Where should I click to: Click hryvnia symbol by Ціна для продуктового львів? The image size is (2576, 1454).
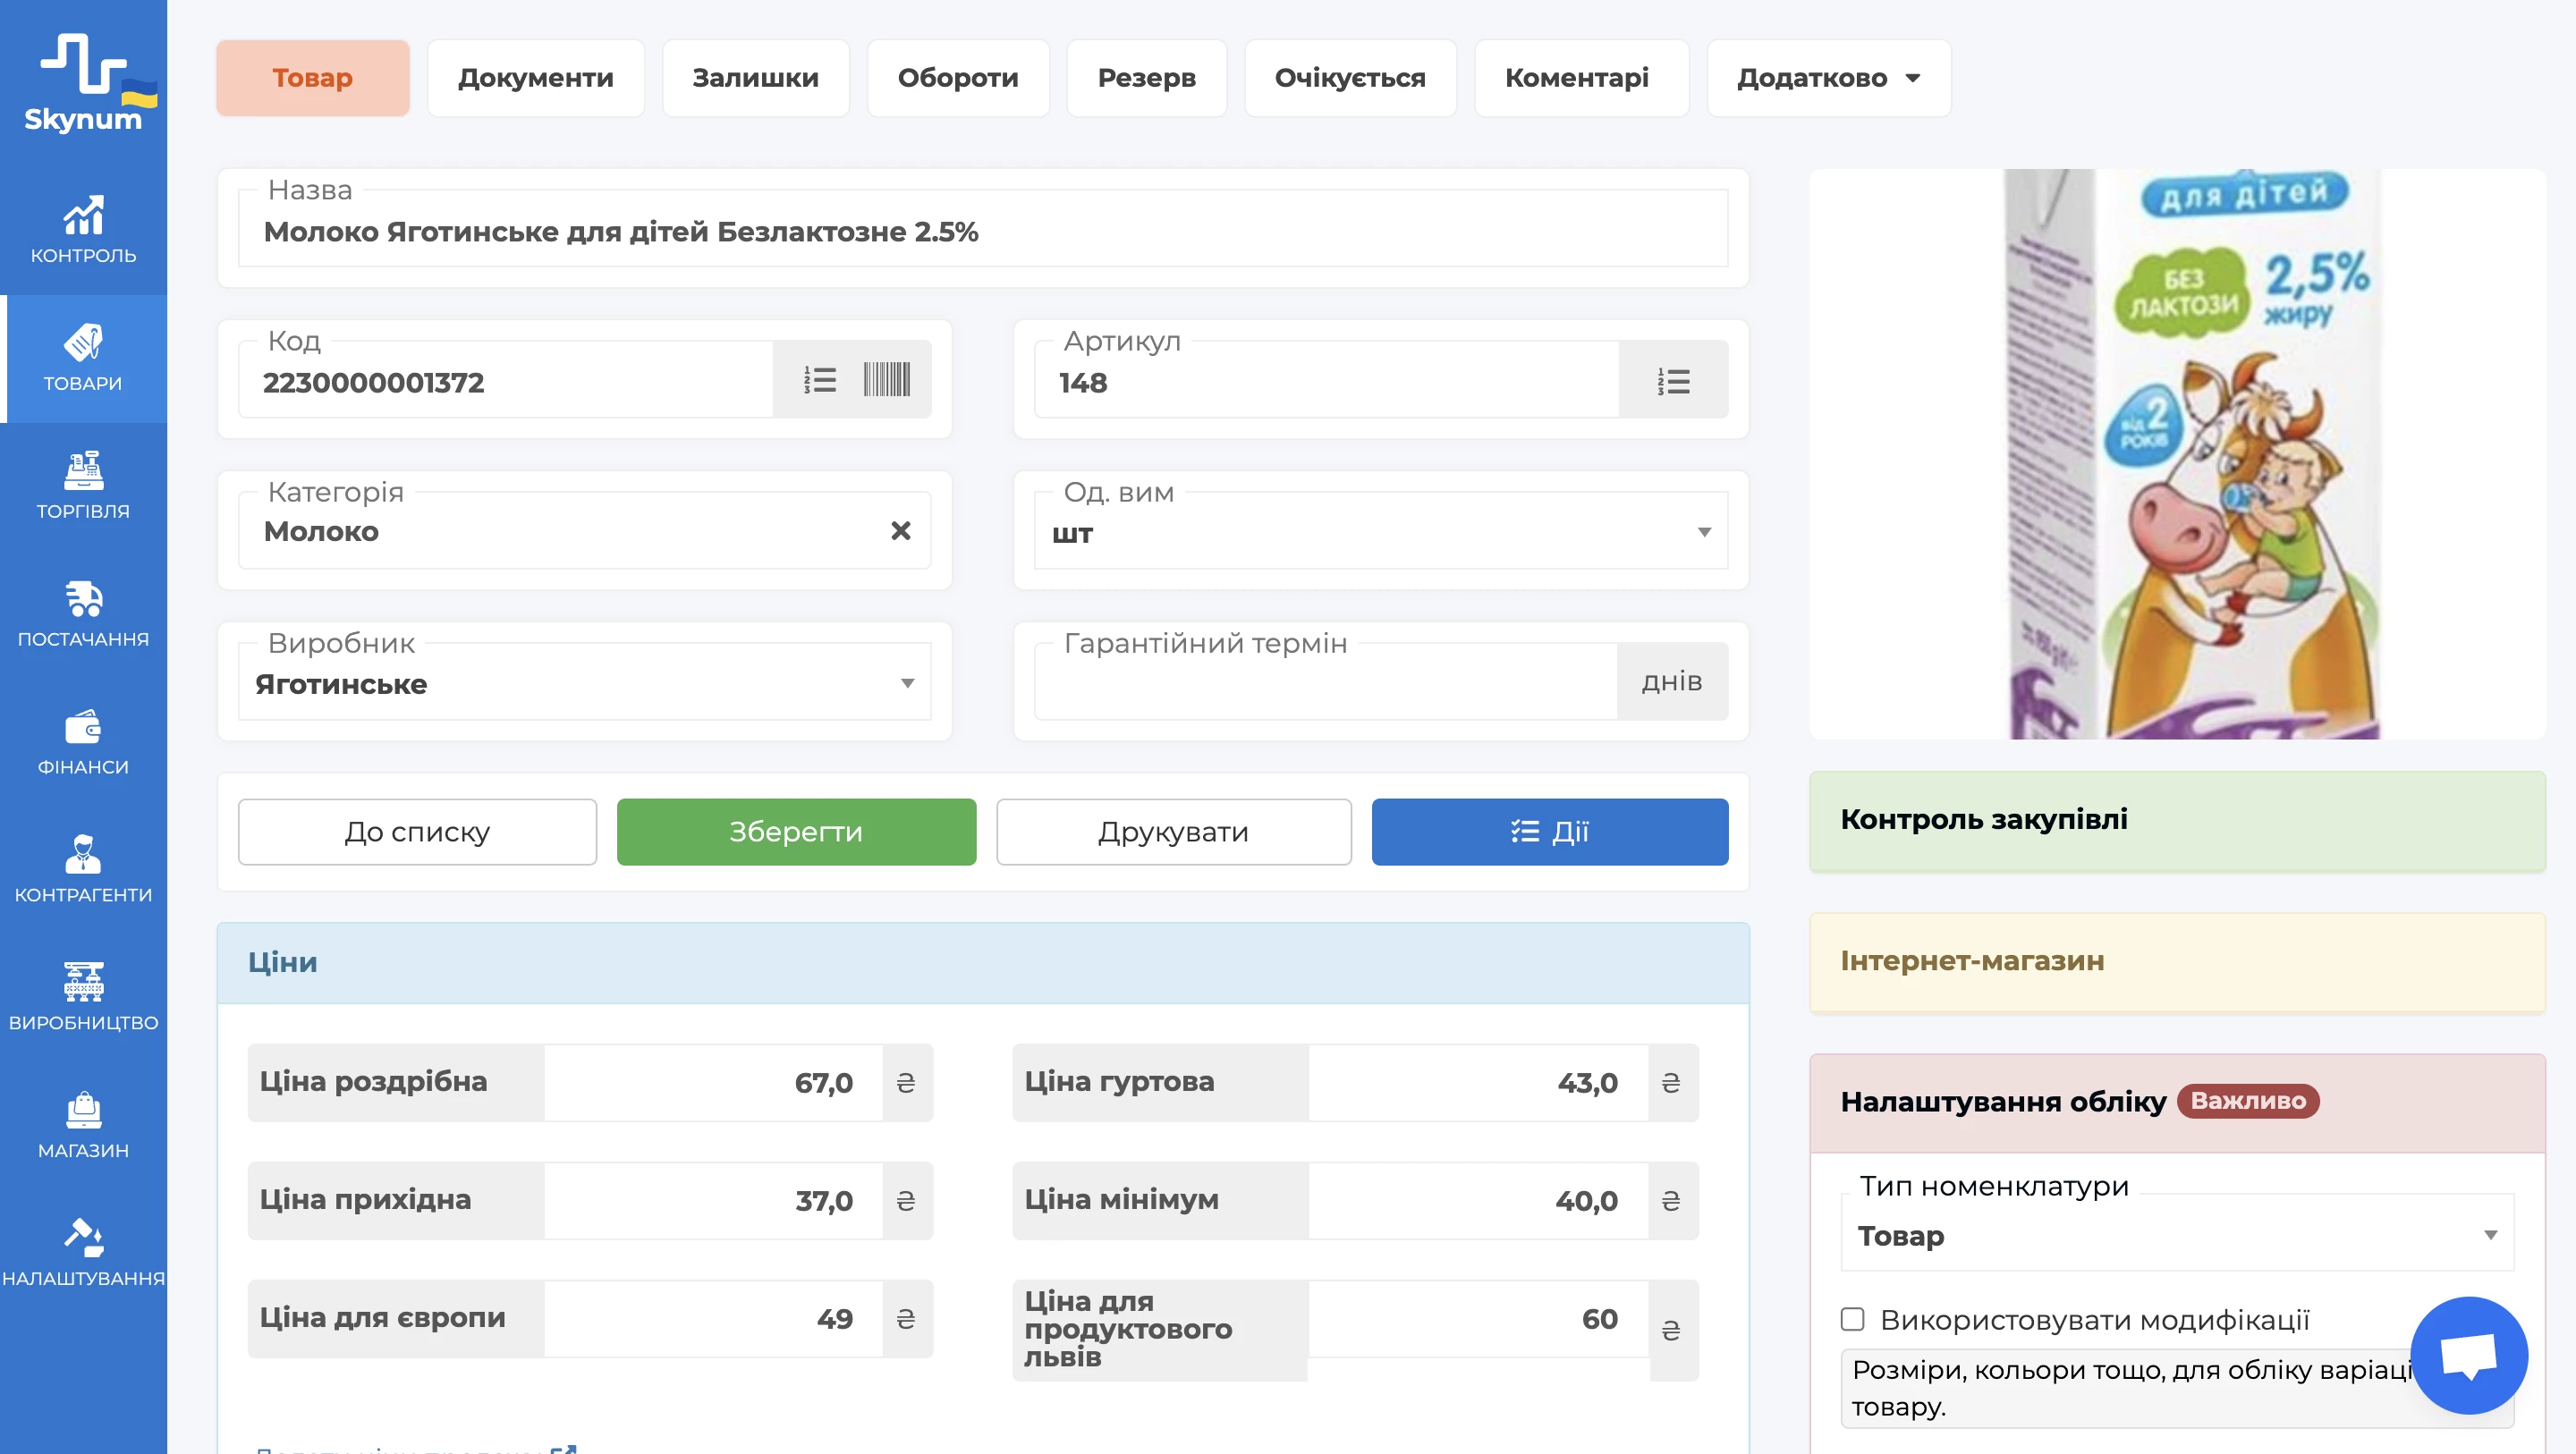(x=1671, y=1331)
